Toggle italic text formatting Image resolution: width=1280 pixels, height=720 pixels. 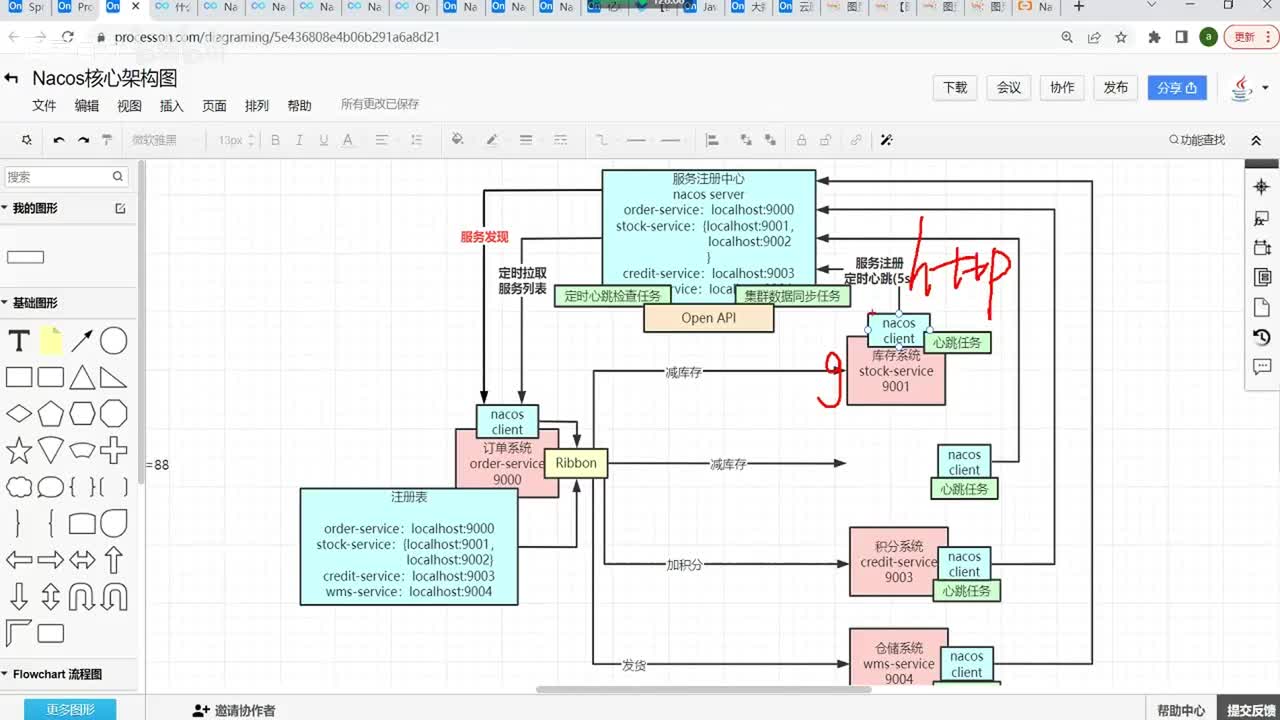pyautogui.click(x=298, y=140)
